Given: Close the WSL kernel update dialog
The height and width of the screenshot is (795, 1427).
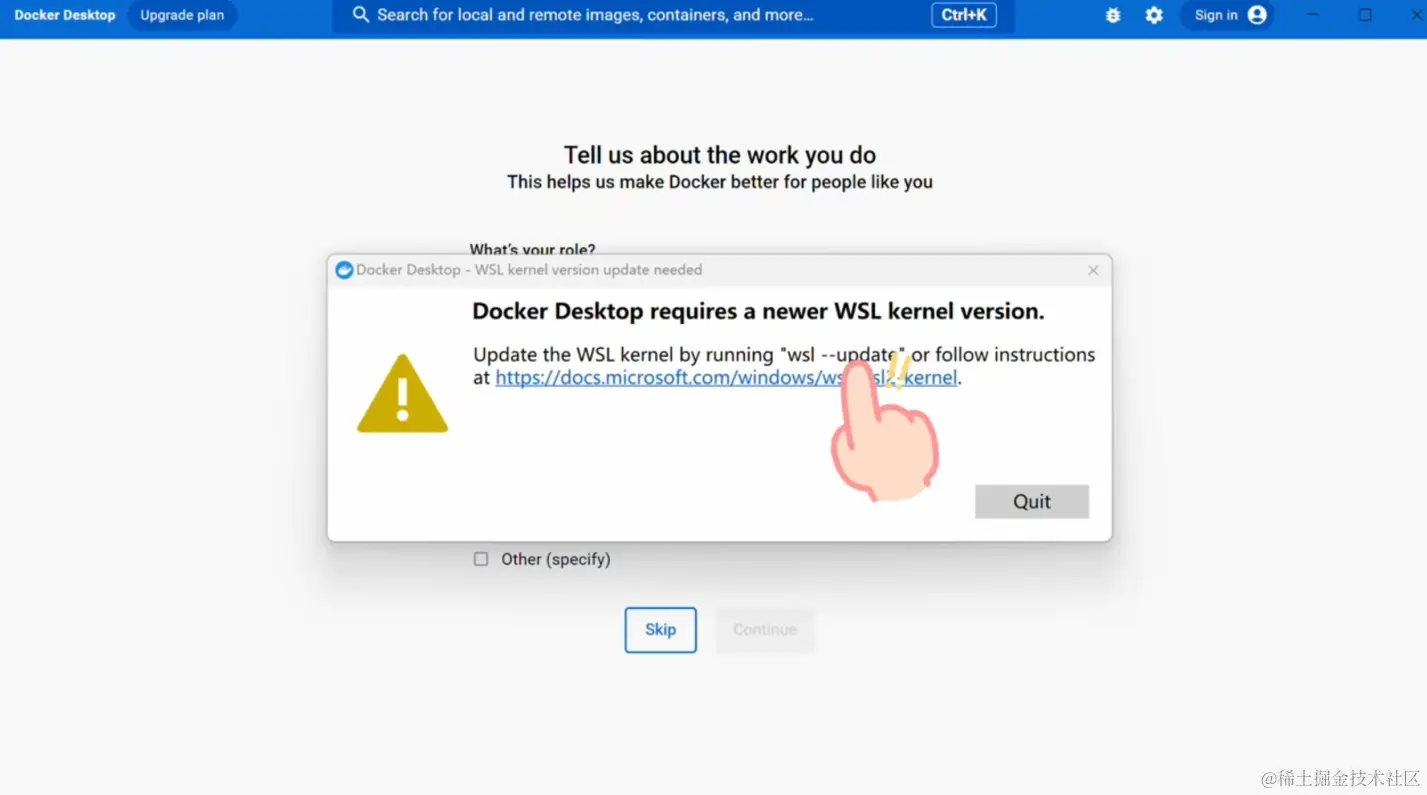Looking at the screenshot, I should point(1093,270).
